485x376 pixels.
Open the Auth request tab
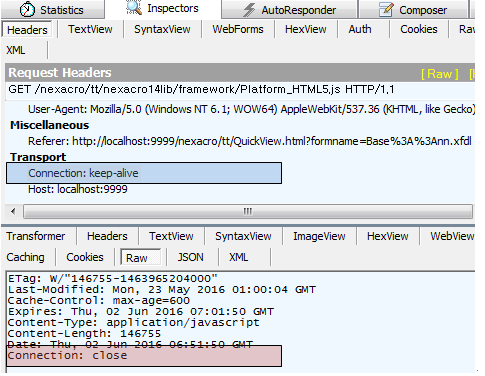click(360, 29)
